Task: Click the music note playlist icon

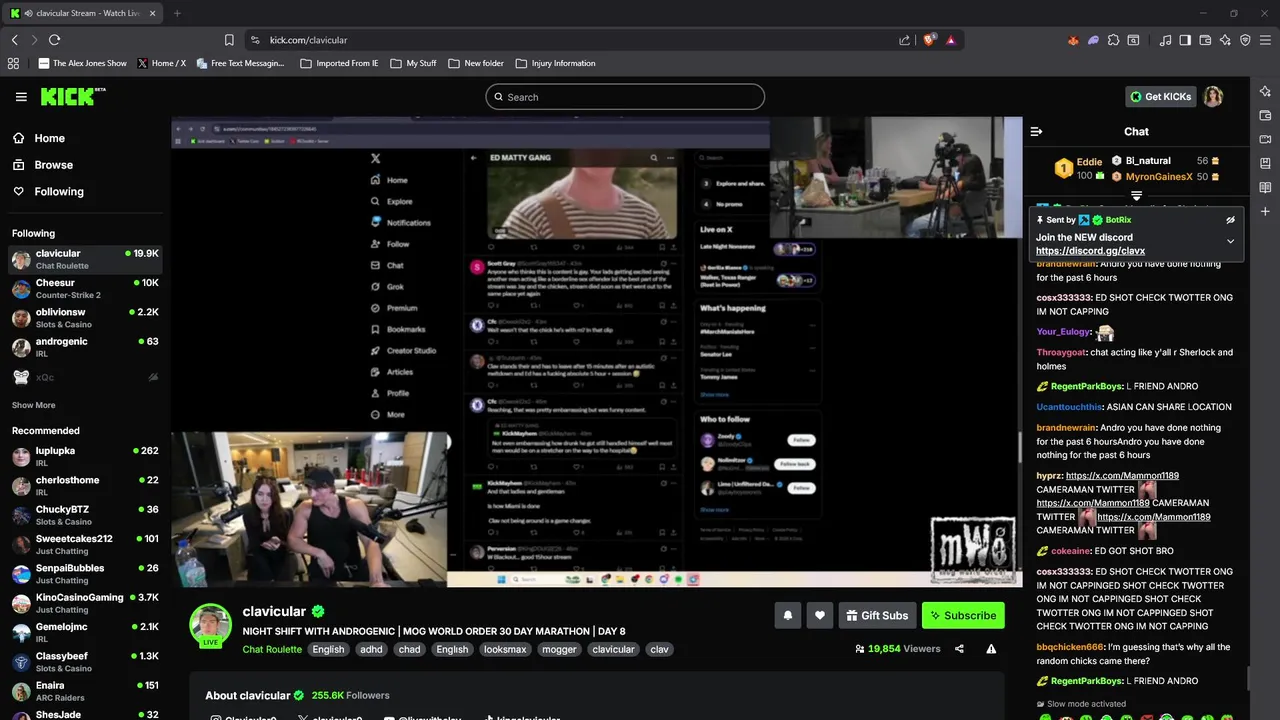Action: tap(1165, 40)
